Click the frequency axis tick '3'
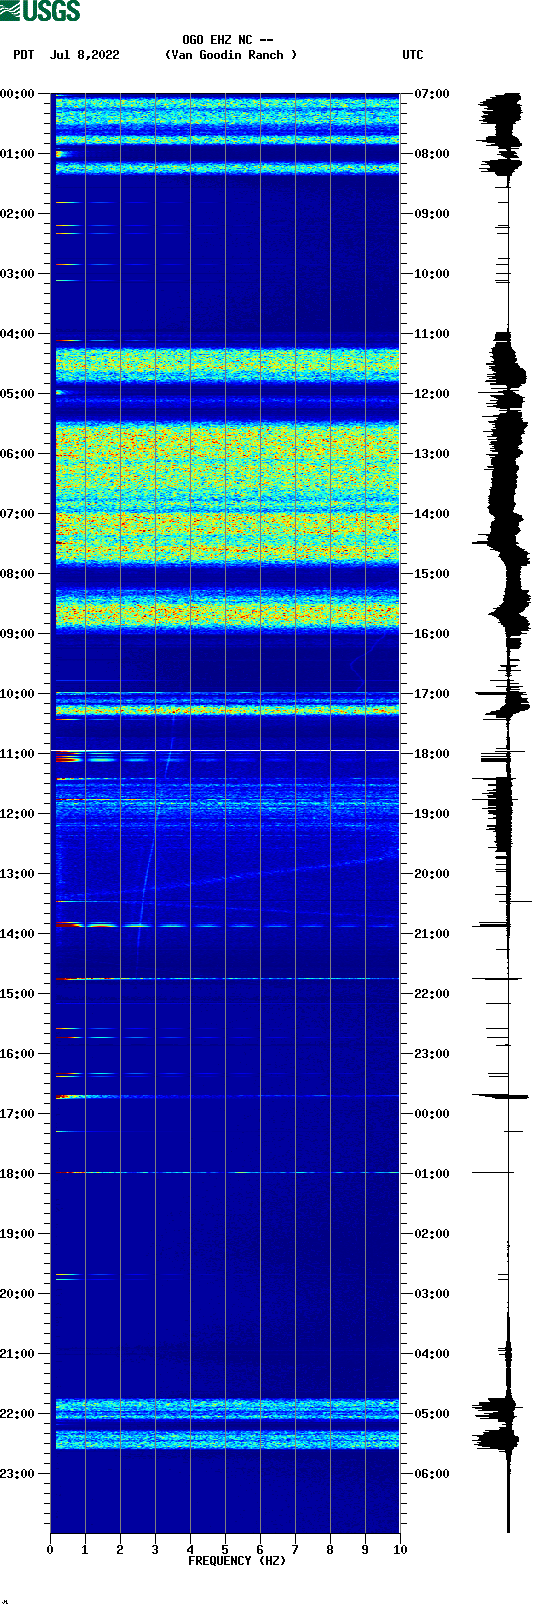552x1613 pixels. [155, 1550]
